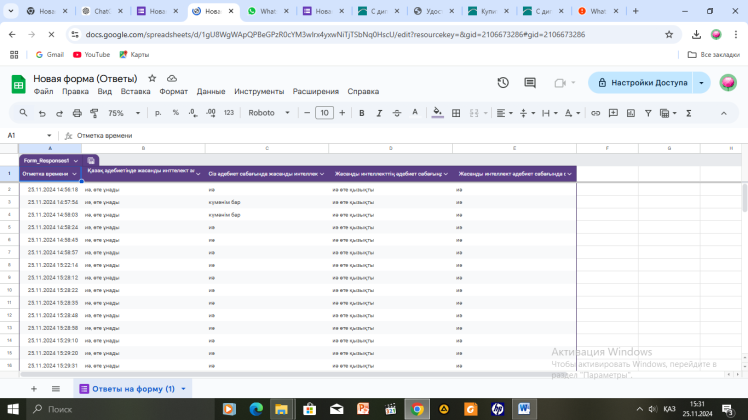
Task: Open the Файл menu
Action: (43, 91)
